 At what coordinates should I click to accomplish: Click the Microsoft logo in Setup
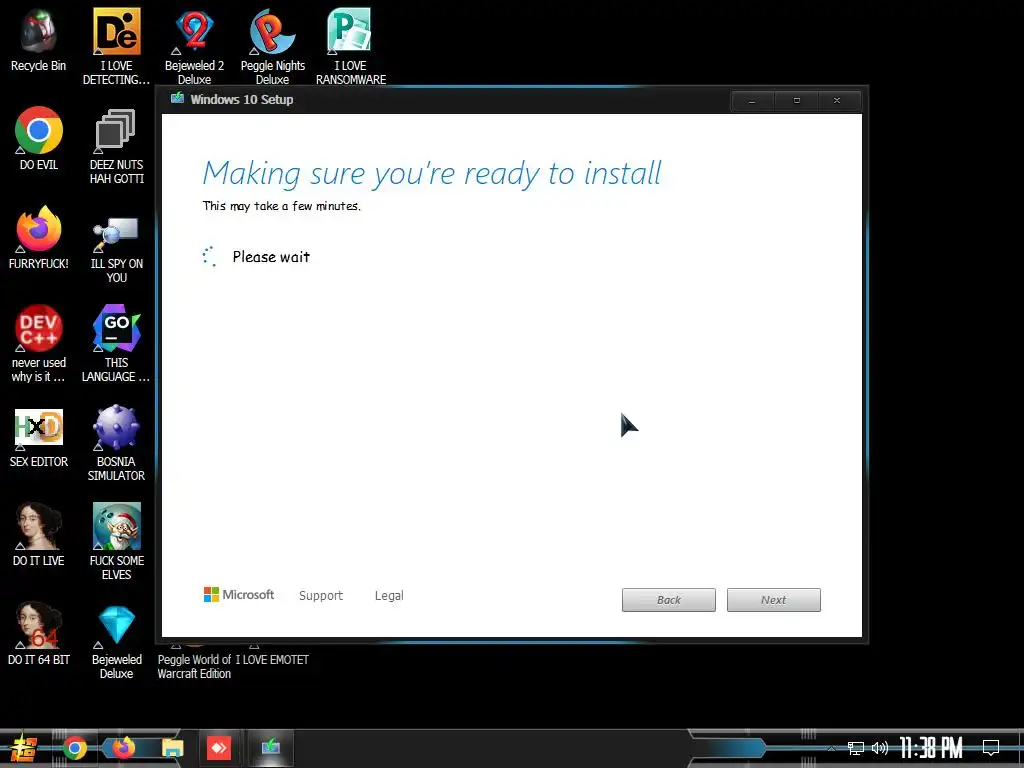[239, 595]
